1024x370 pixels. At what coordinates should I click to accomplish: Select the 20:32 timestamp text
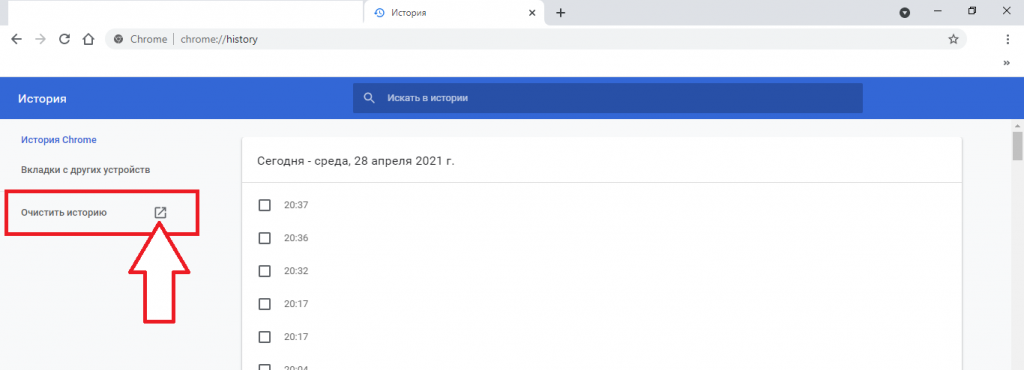(x=296, y=271)
